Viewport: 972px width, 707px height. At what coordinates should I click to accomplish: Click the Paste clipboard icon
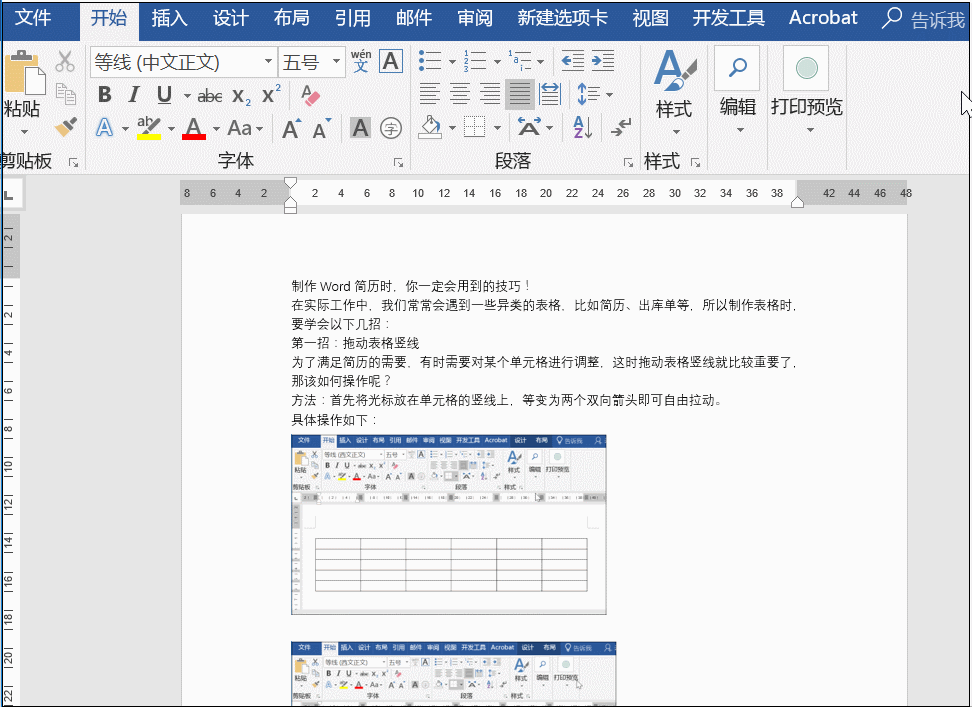point(24,72)
